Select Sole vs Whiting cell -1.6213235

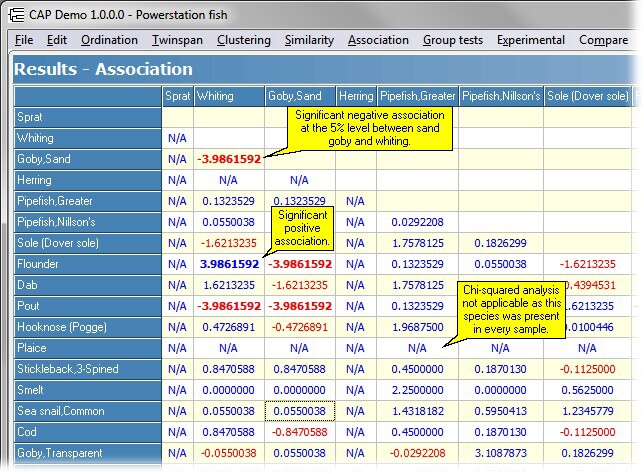coord(229,243)
